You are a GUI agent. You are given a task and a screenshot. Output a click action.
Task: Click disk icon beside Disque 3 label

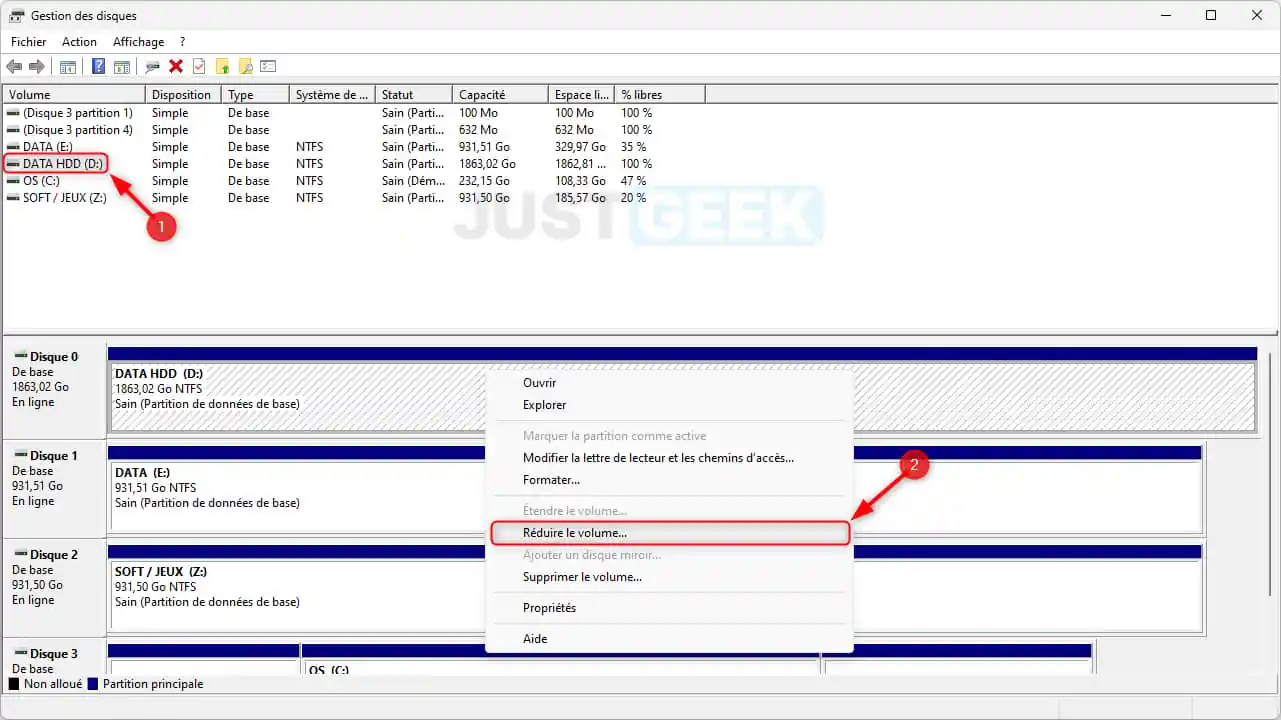tap(19, 653)
